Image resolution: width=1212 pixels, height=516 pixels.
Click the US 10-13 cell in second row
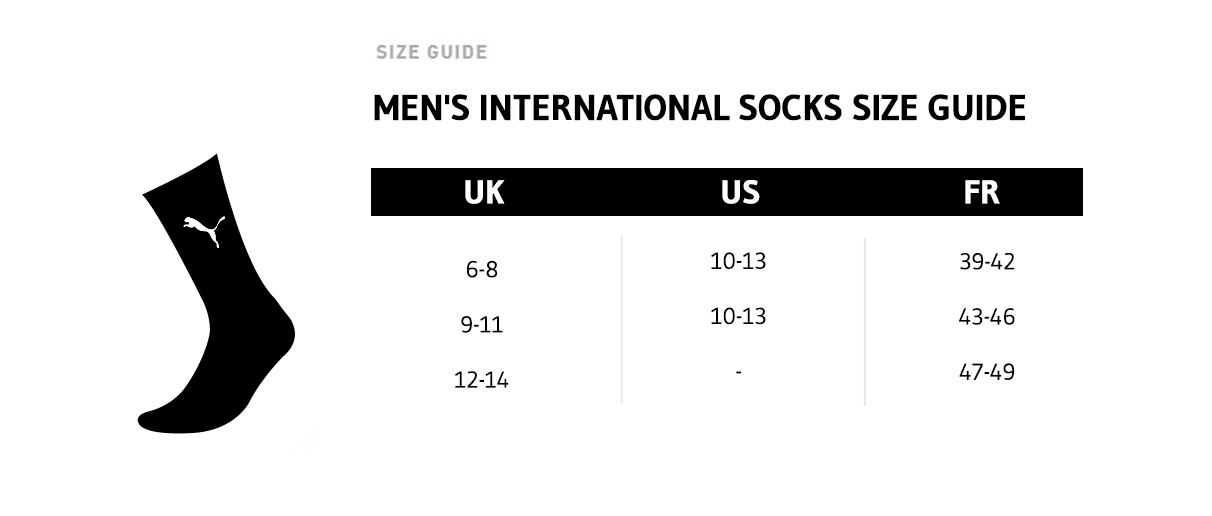738,317
